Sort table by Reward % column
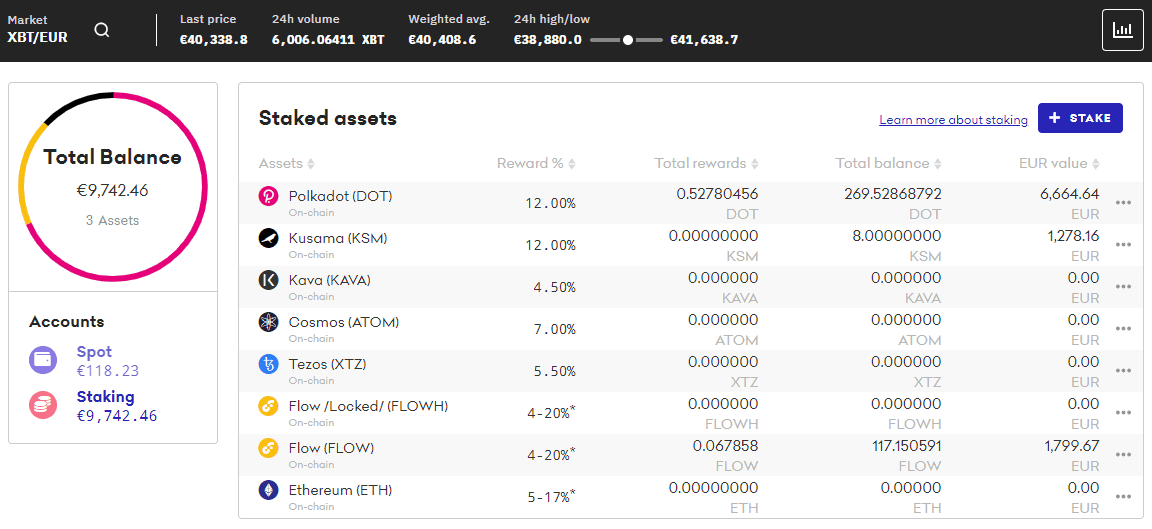The height and width of the screenshot is (529, 1152). (x=536, y=163)
